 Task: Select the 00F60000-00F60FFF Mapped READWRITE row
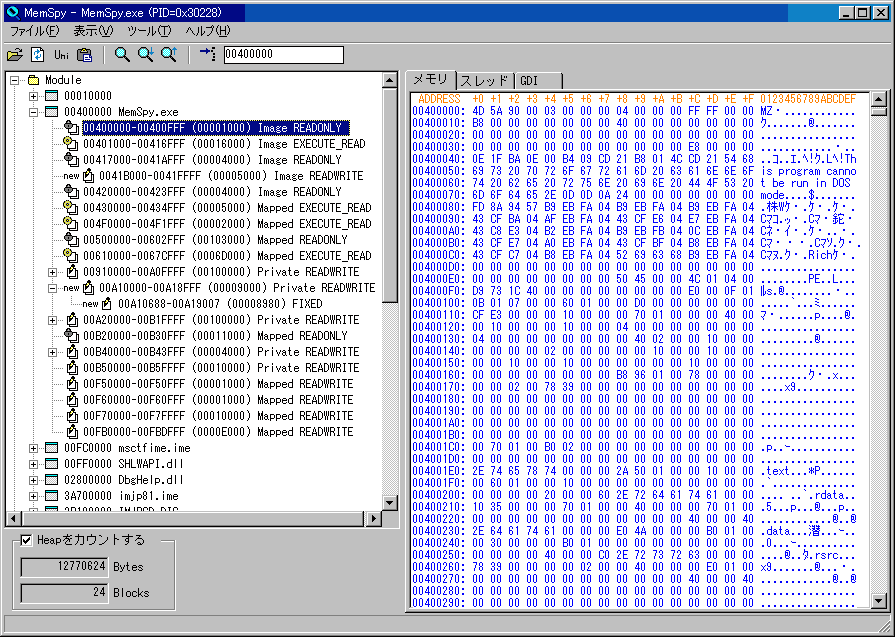coord(218,400)
